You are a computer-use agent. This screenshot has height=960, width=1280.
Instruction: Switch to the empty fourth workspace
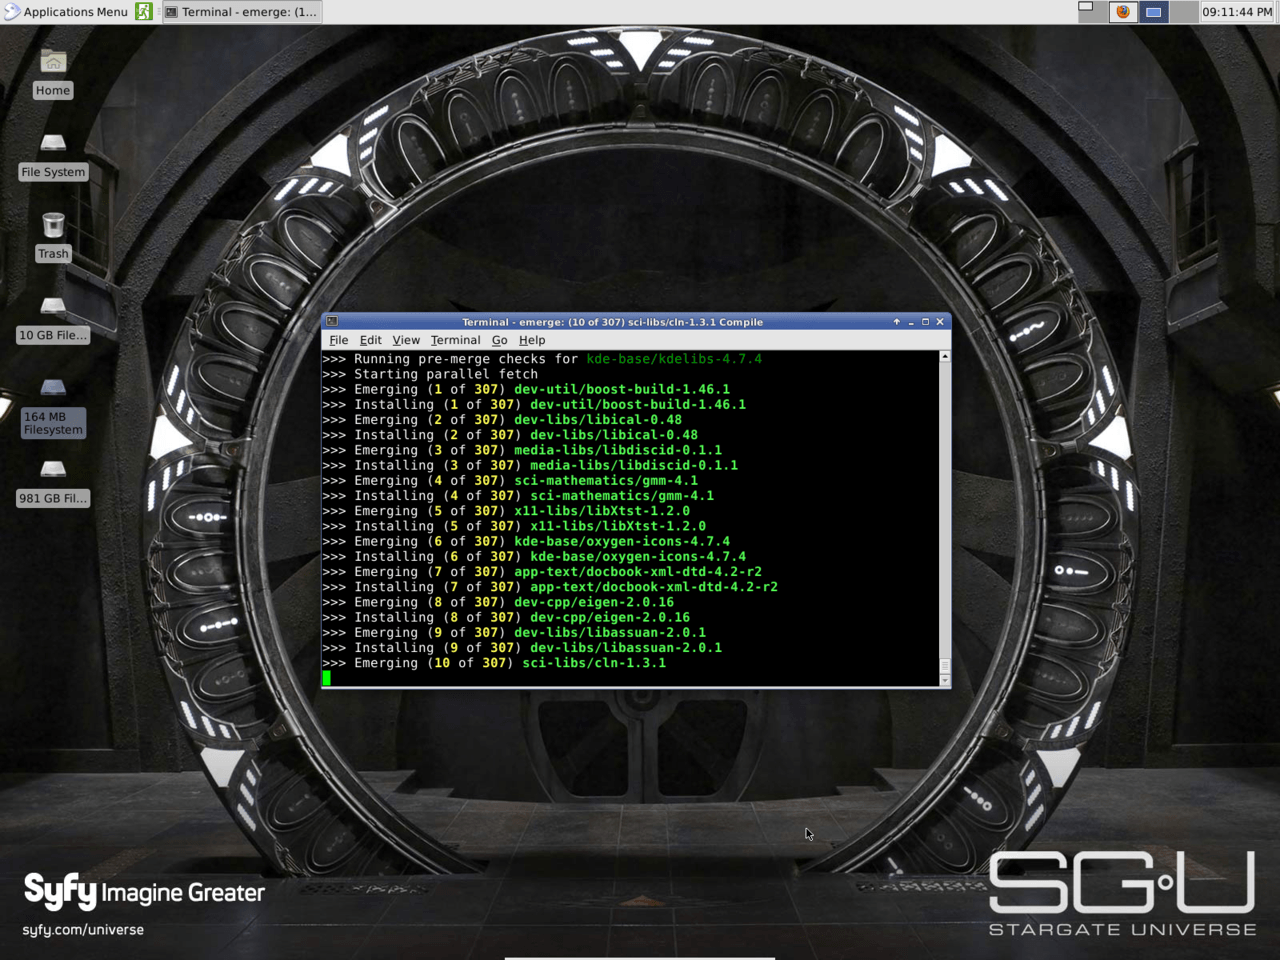1184,12
